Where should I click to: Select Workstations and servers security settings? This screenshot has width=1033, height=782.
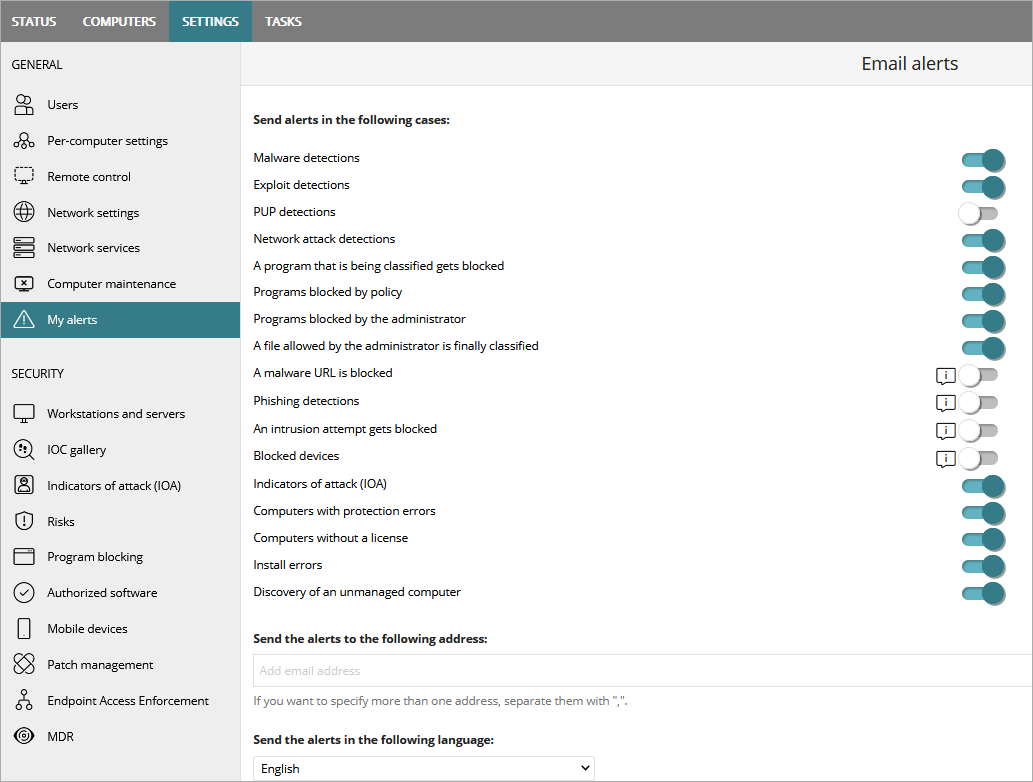click(x=117, y=413)
